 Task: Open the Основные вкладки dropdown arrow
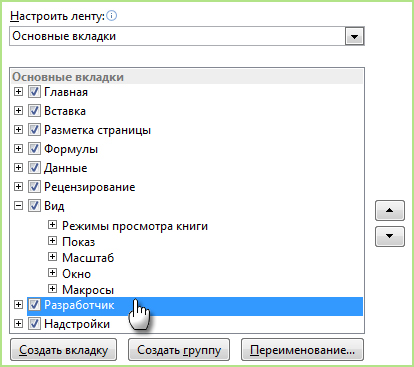click(354, 36)
